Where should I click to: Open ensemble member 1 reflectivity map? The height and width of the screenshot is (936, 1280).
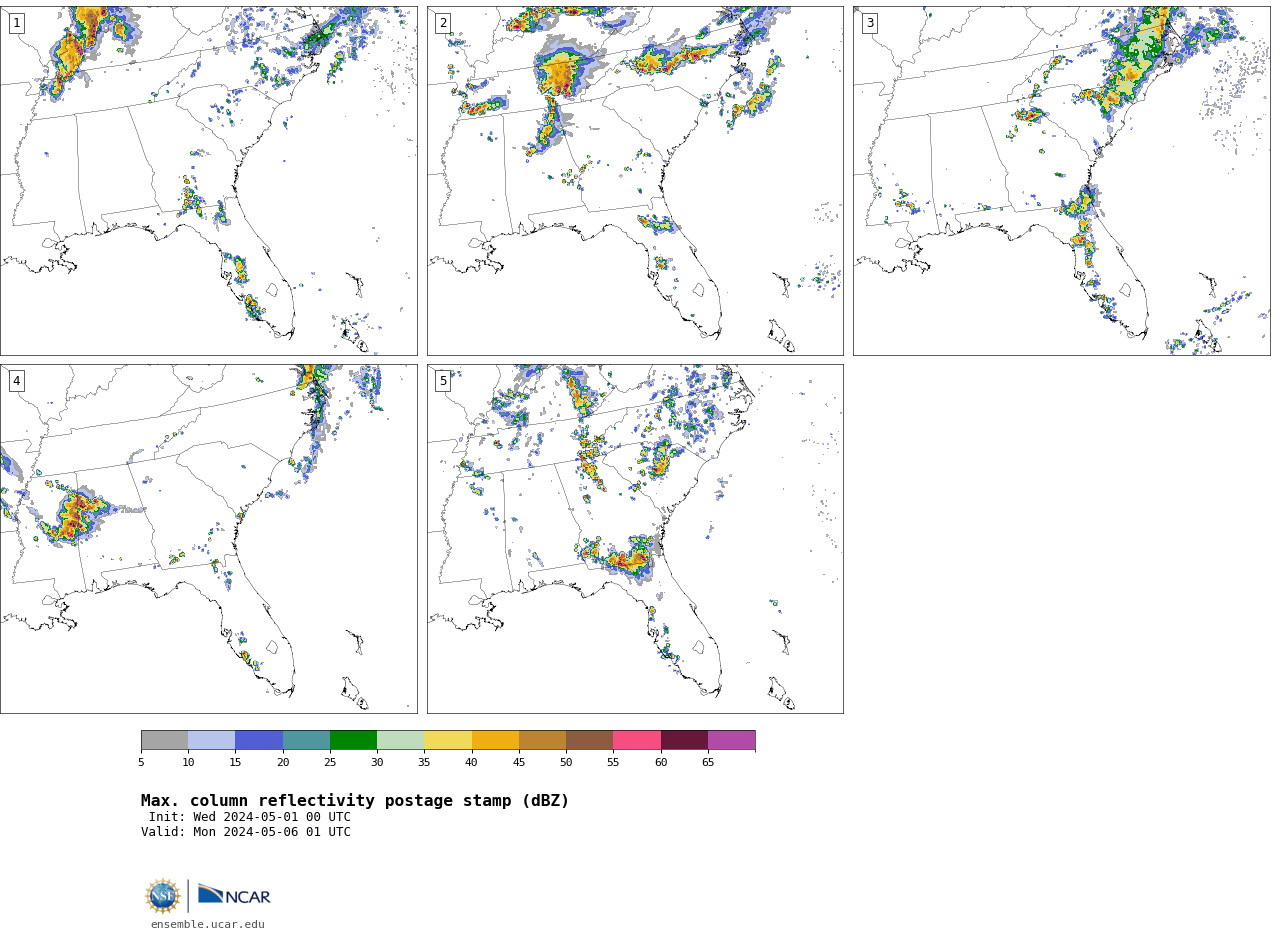pos(208,181)
